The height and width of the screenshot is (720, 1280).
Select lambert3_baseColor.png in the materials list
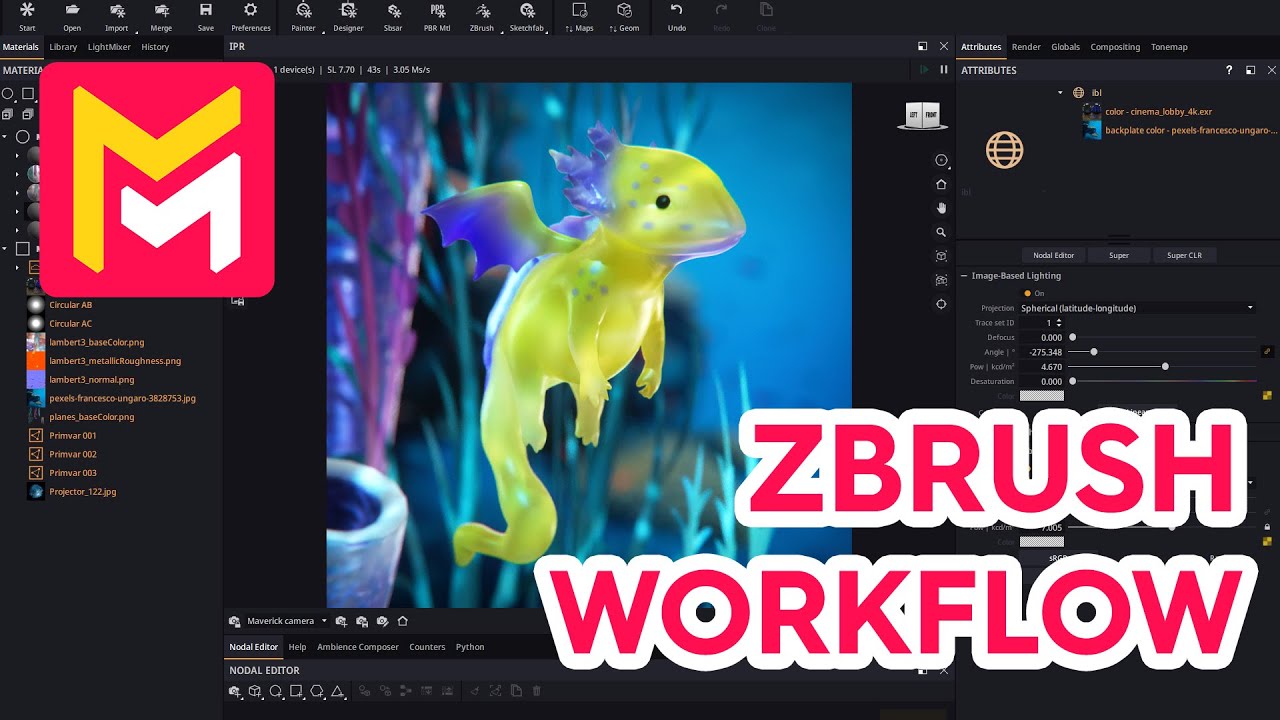(97, 342)
